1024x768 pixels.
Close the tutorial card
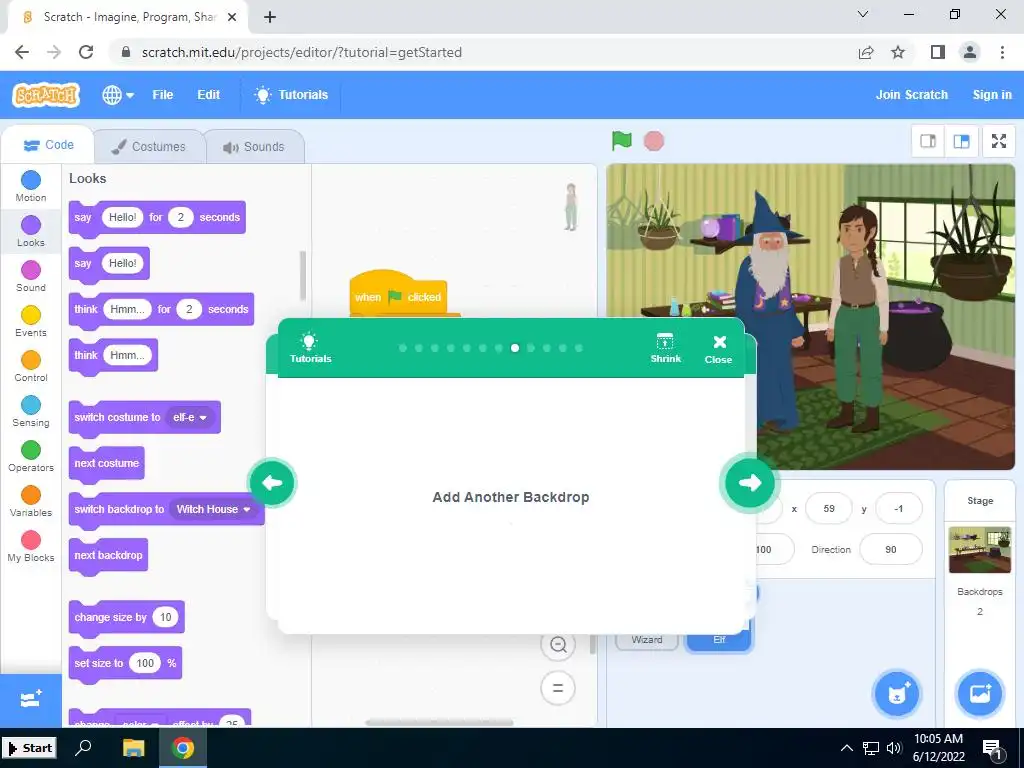click(718, 349)
